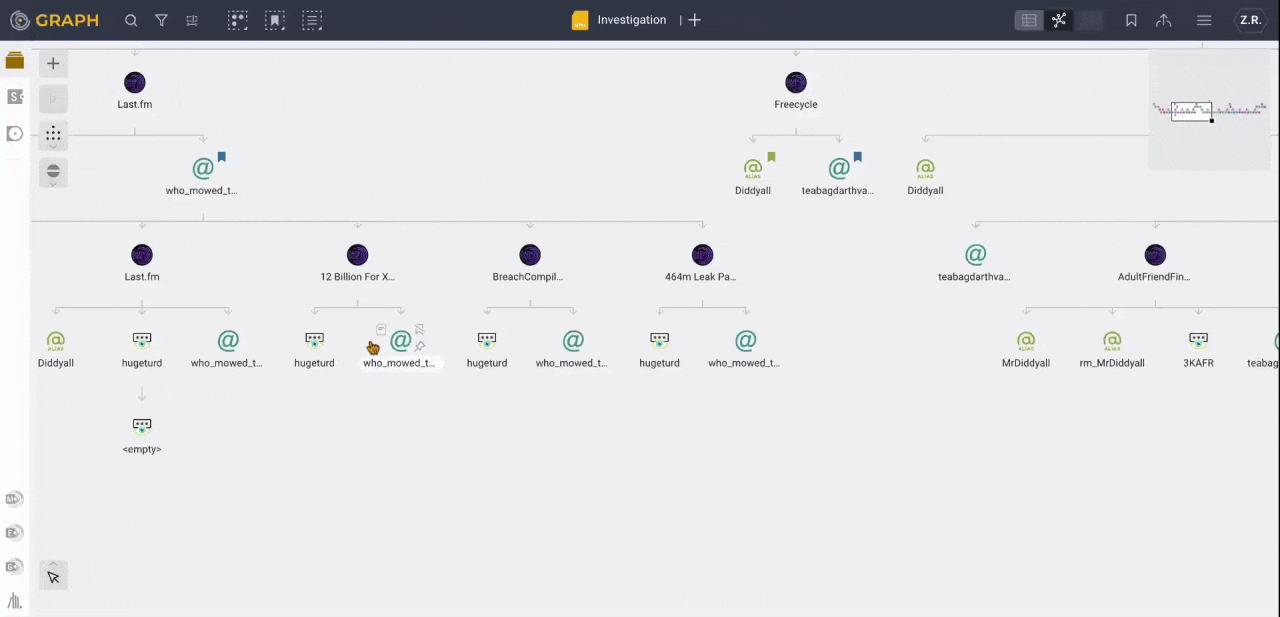Open the gold folder panel in the sidebar

click(14, 61)
